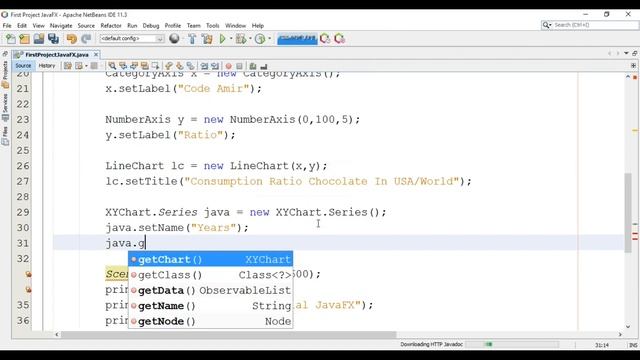Open the Tools menu
Viewport: 640px width, 360px height.
(x=212, y=25)
